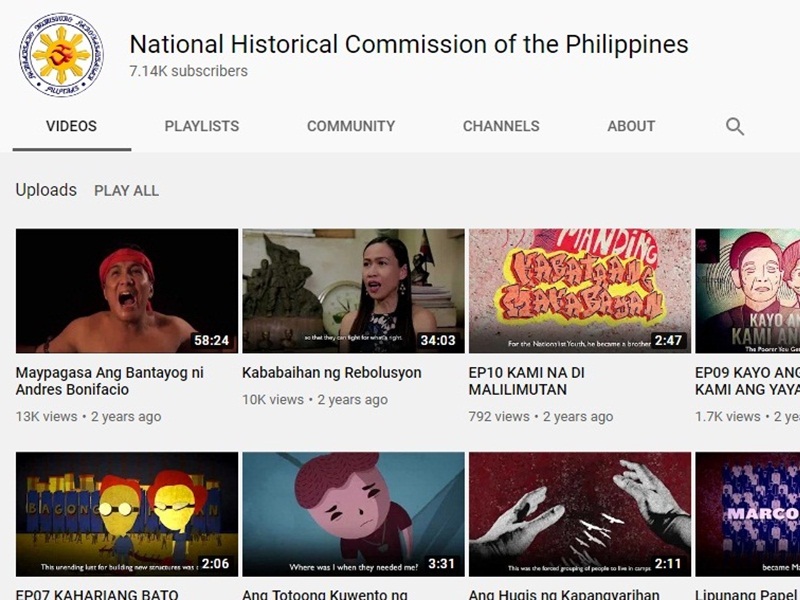Go to the Channels tab
800x600 pixels.
pyautogui.click(x=501, y=126)
